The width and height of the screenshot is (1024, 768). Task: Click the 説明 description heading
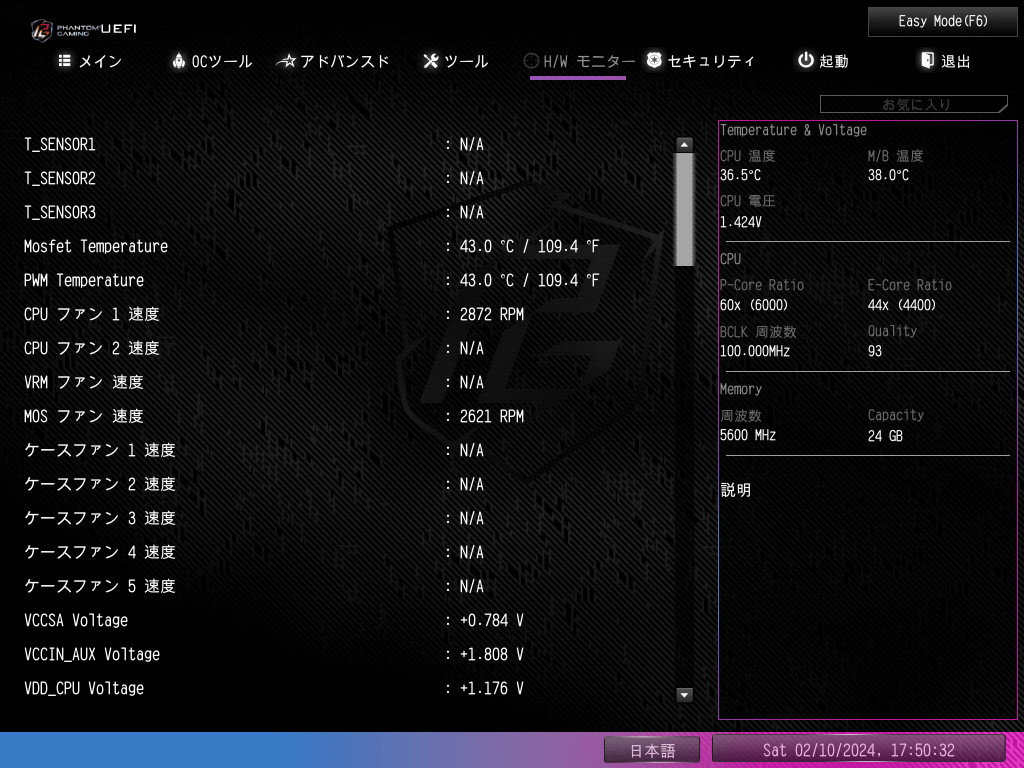[x=735, y=490]
